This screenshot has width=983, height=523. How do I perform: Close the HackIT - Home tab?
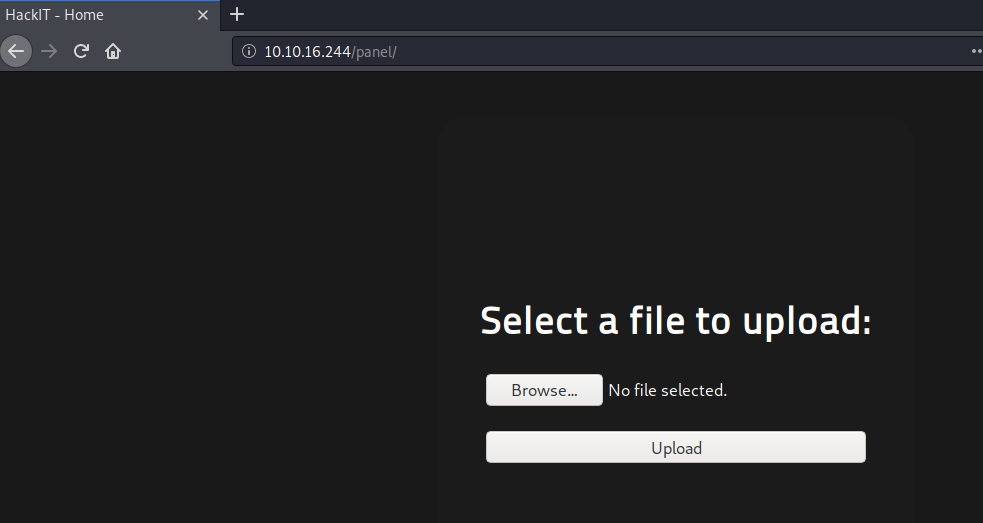[x=203, y=15]
